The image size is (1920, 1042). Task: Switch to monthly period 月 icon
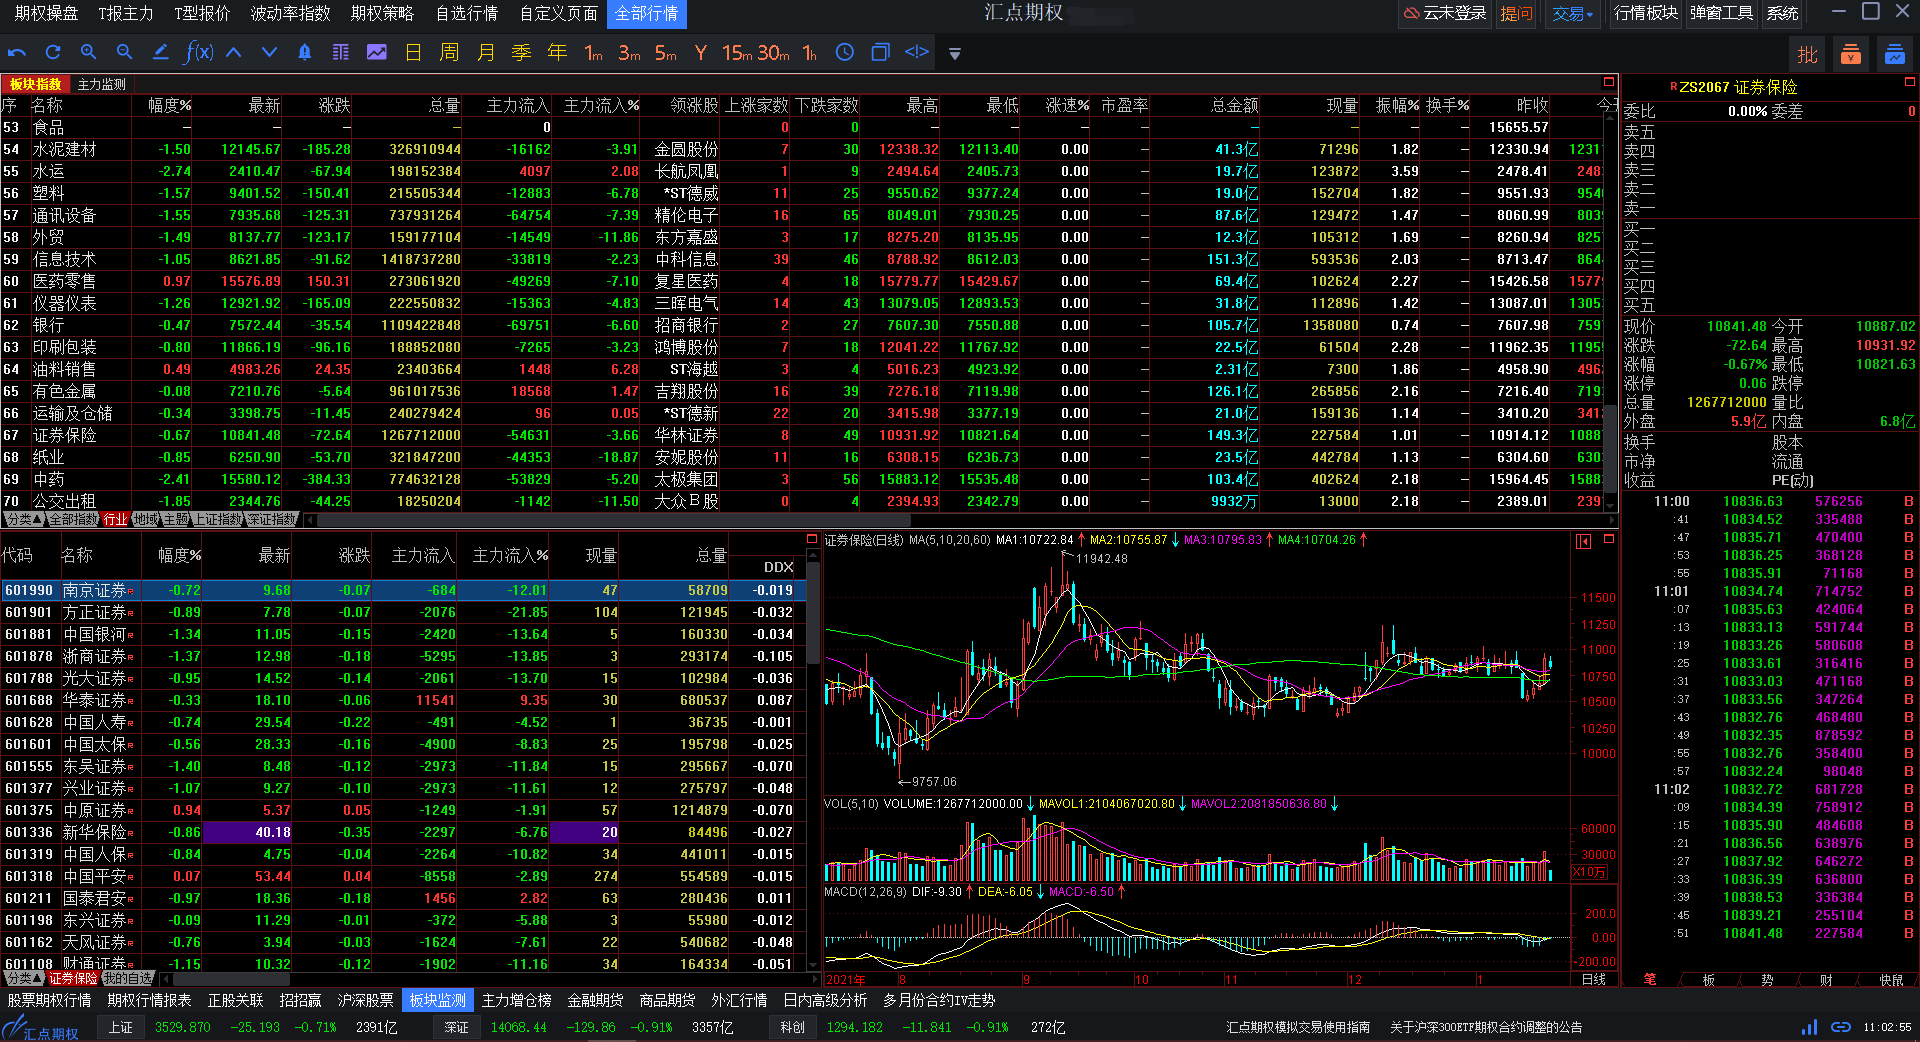pos(485,52)
